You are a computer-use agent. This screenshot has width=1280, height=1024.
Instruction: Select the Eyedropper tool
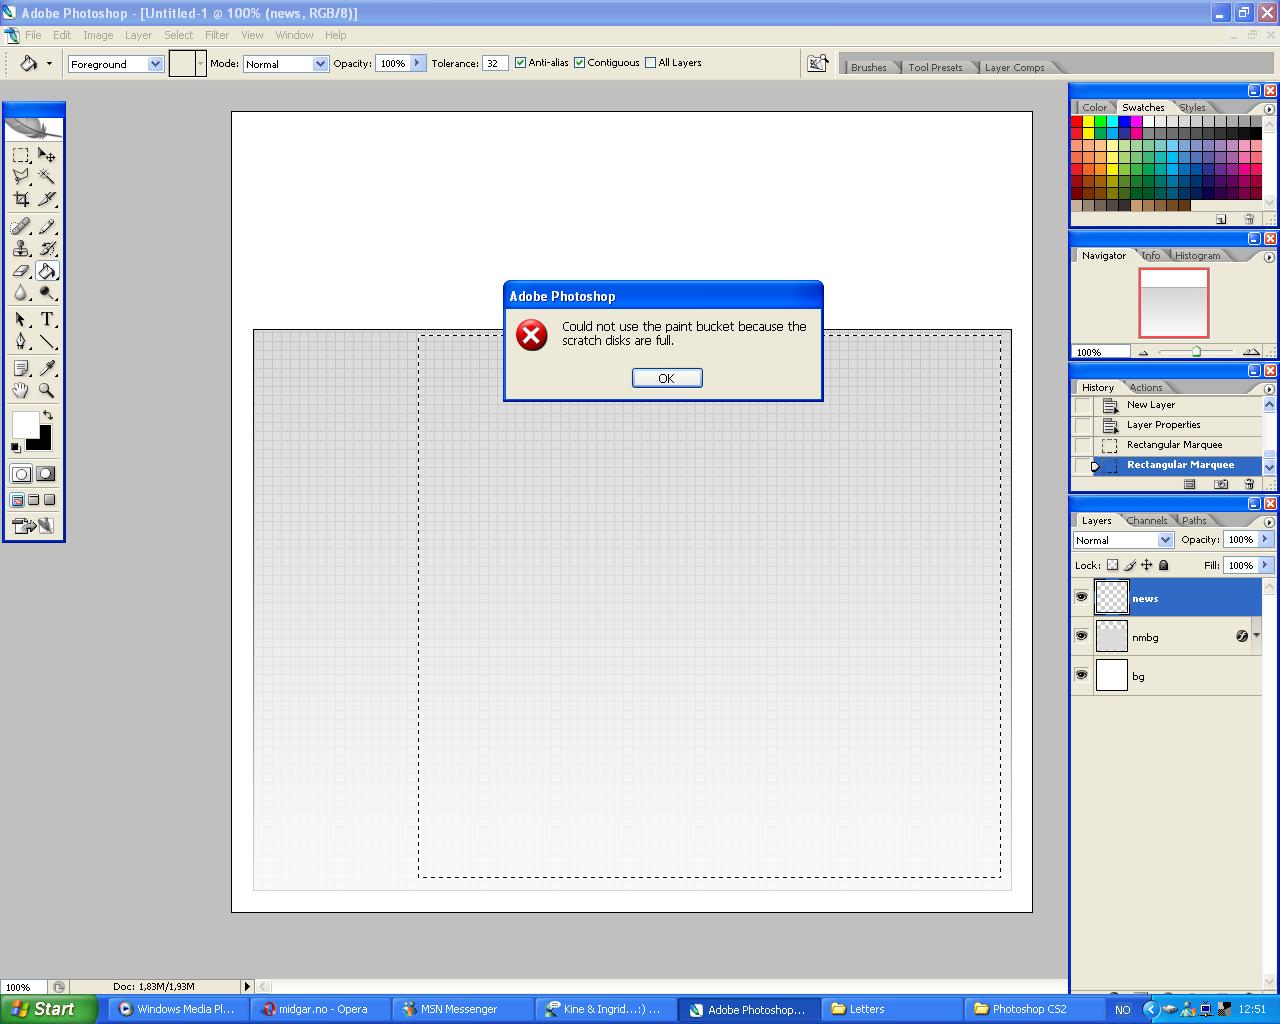[47, 369]
